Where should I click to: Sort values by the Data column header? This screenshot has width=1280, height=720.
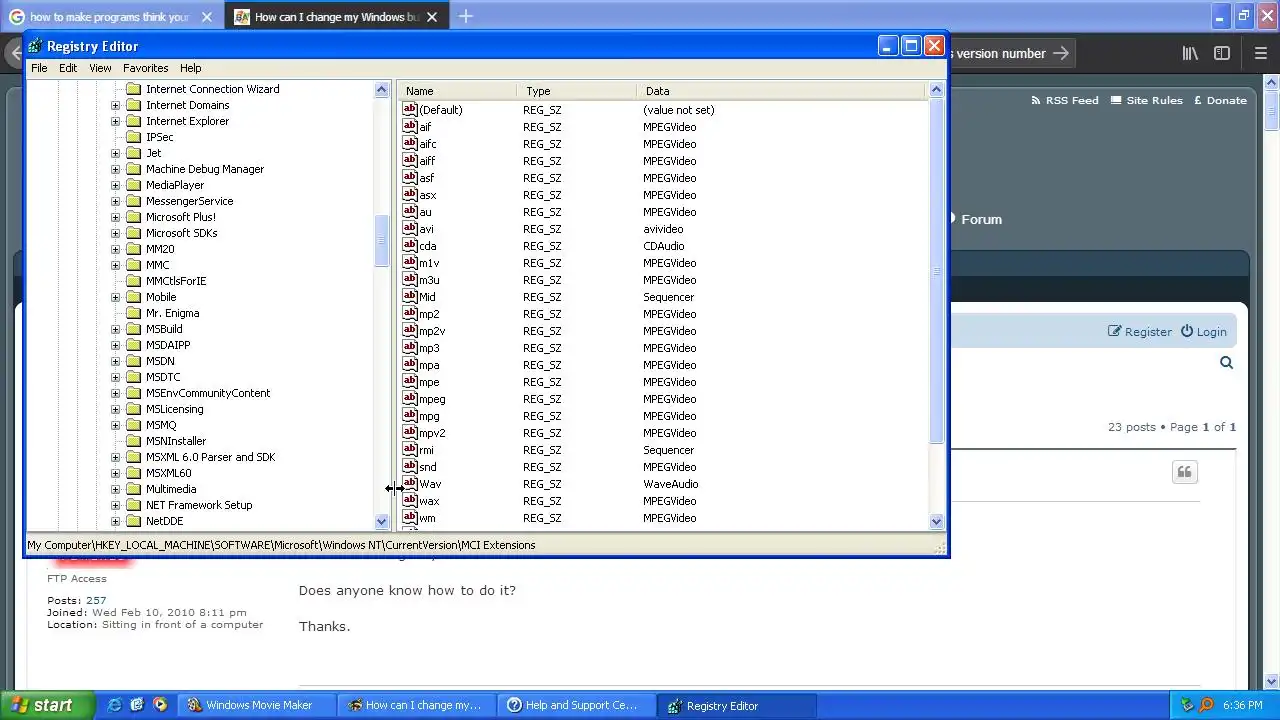tap(783, 91)
